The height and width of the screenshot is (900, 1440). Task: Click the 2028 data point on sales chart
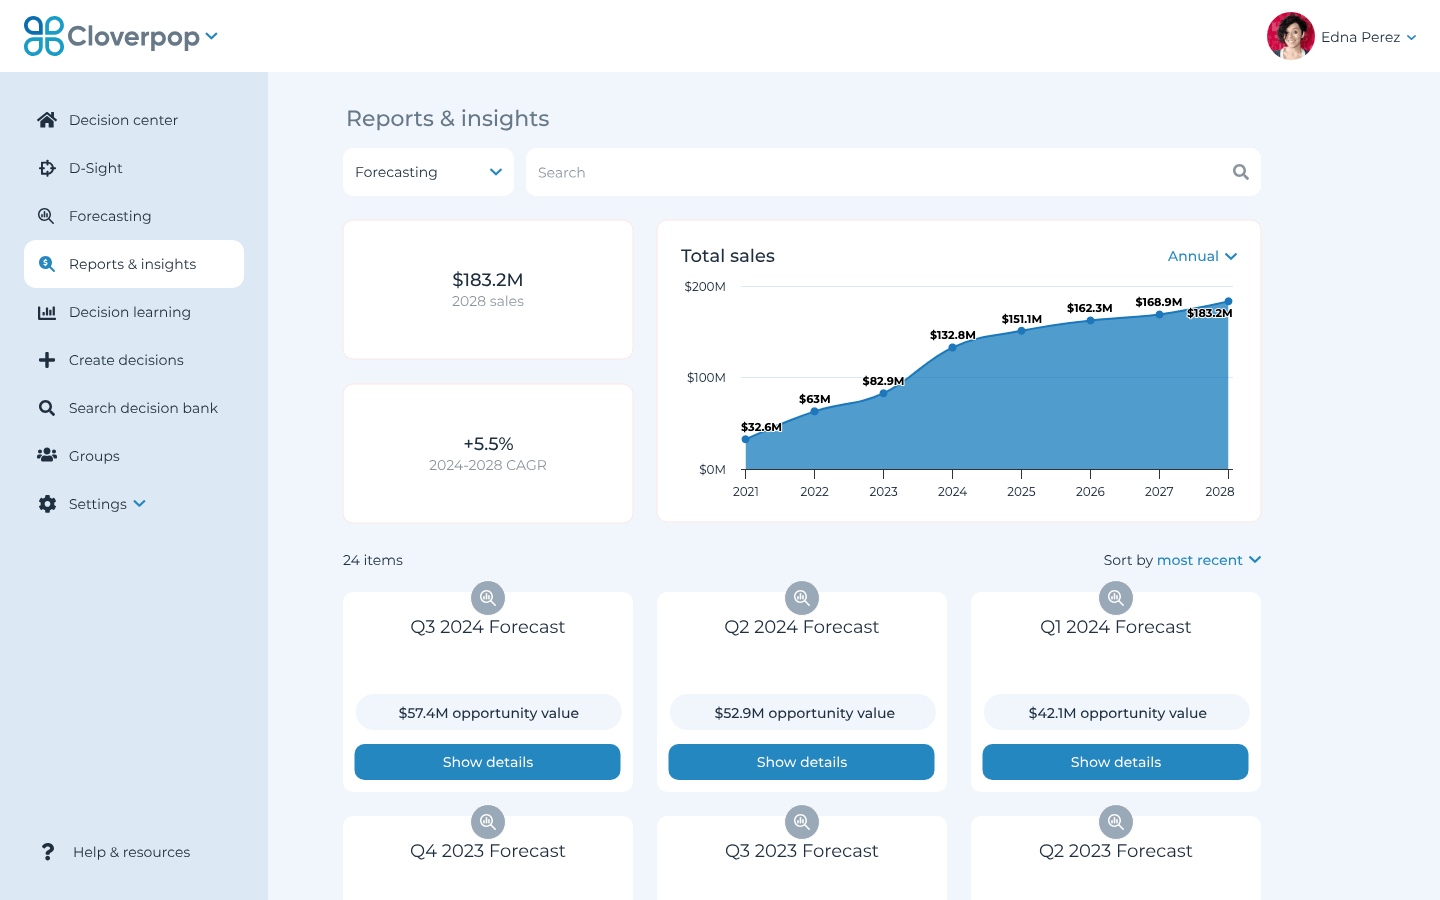point(1228,300)
